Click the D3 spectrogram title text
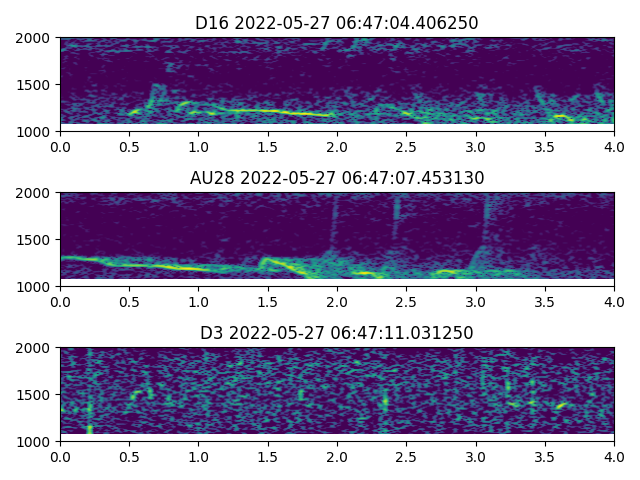 337,333
